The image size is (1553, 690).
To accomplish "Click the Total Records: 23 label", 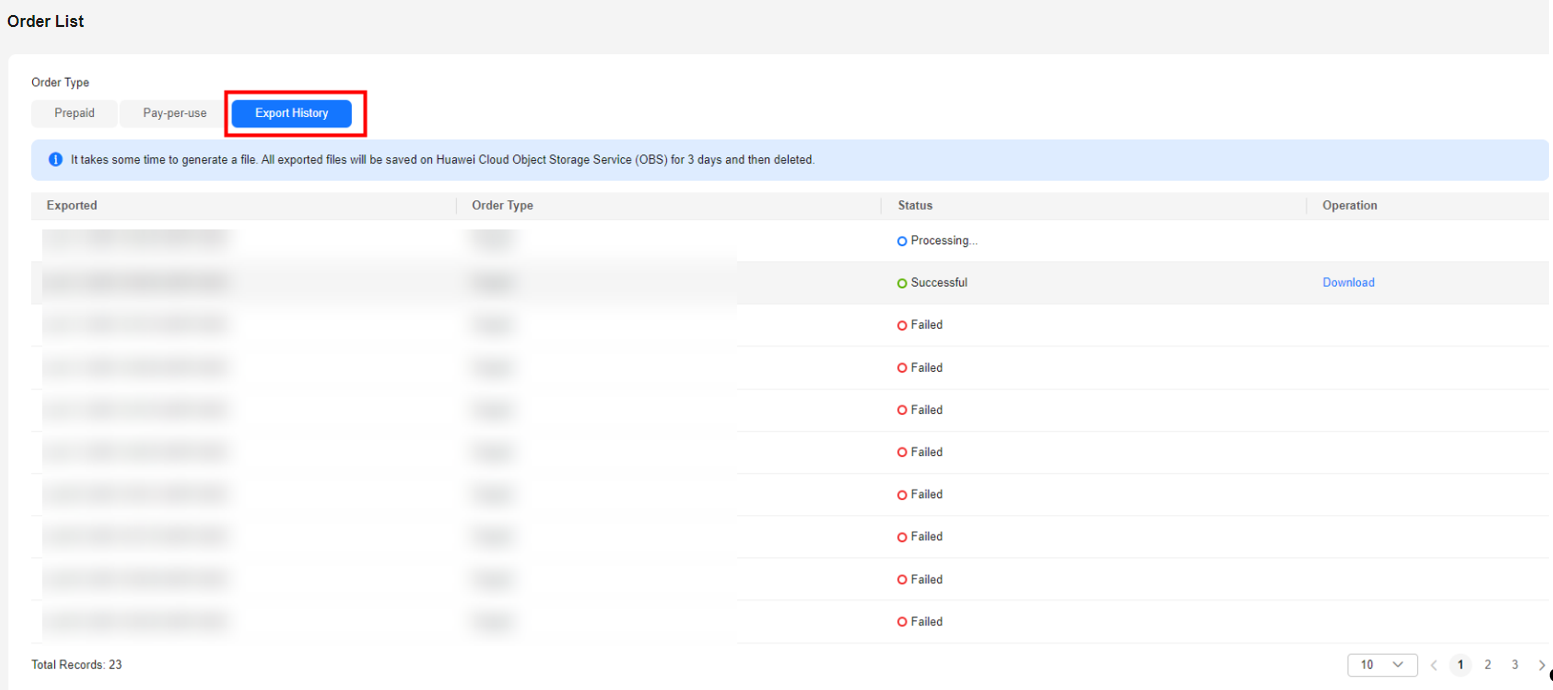I will click(x=76, y=665).
